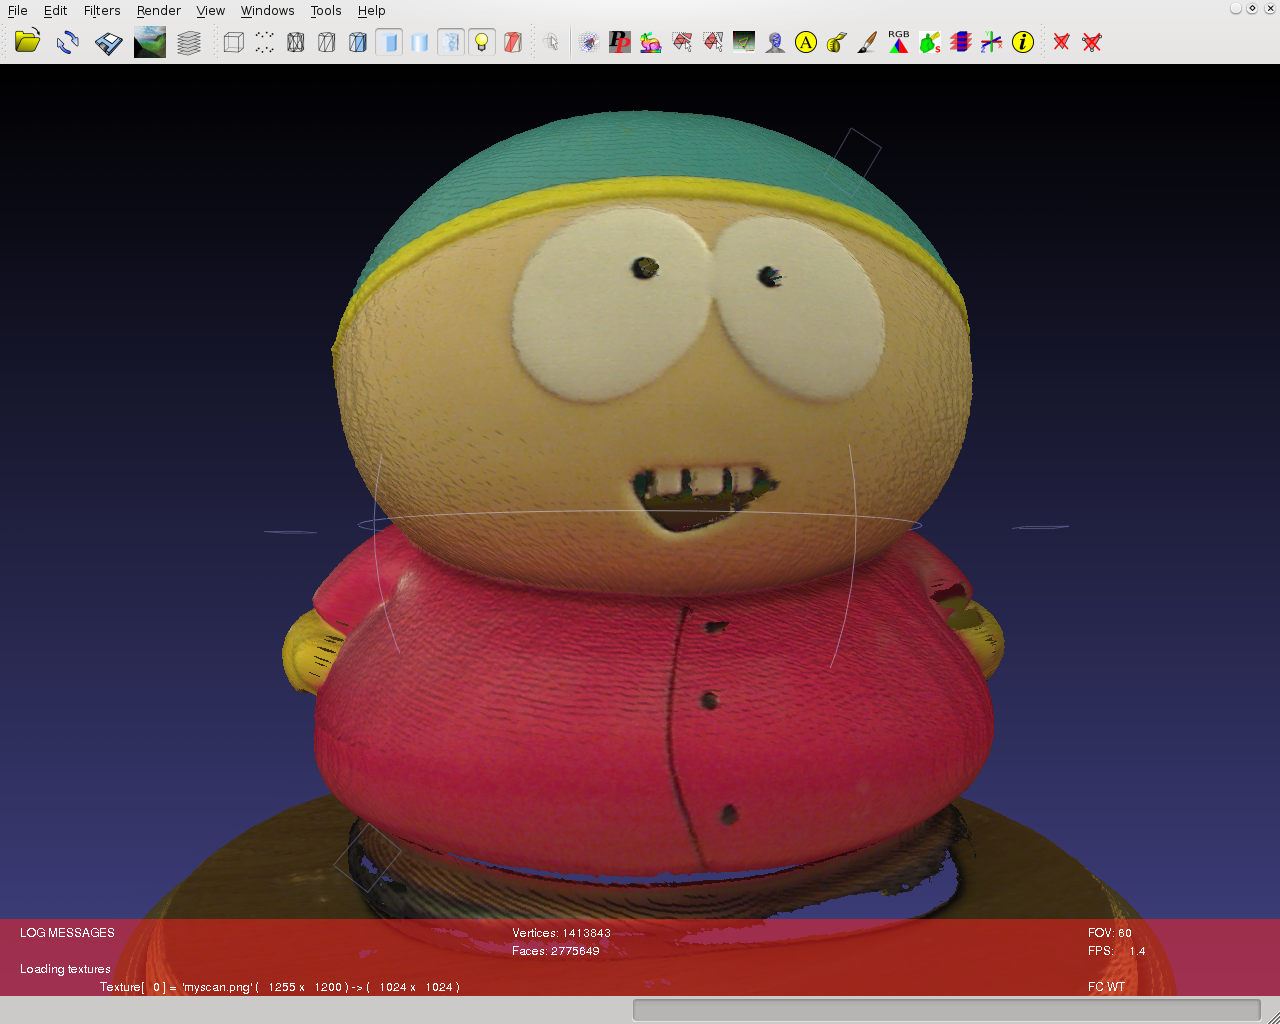Choose the paintbrush painting tool
Image resolution: width=1280 pixels, height=1024 pixels.
coord(868,42)
